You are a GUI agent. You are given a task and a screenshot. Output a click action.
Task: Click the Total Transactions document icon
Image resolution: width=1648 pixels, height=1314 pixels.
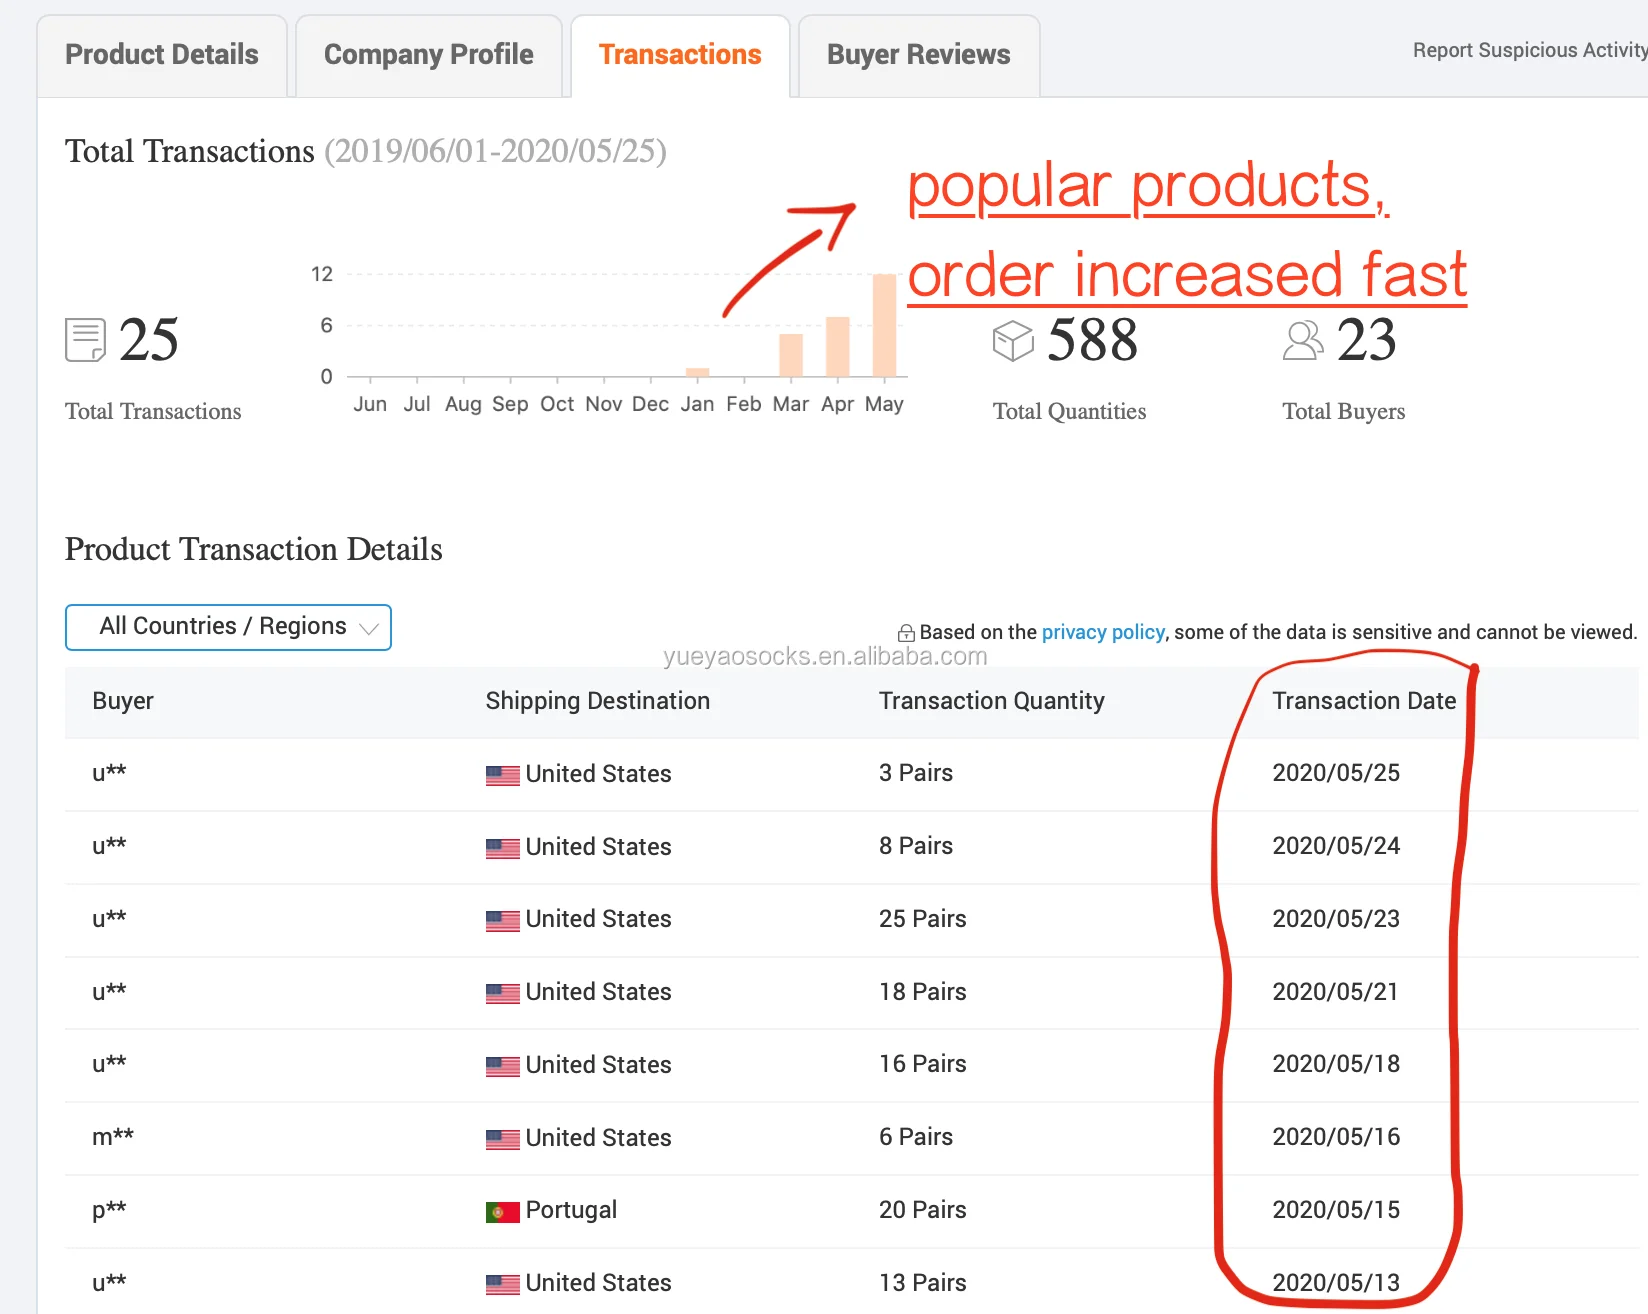click(85, 340)
